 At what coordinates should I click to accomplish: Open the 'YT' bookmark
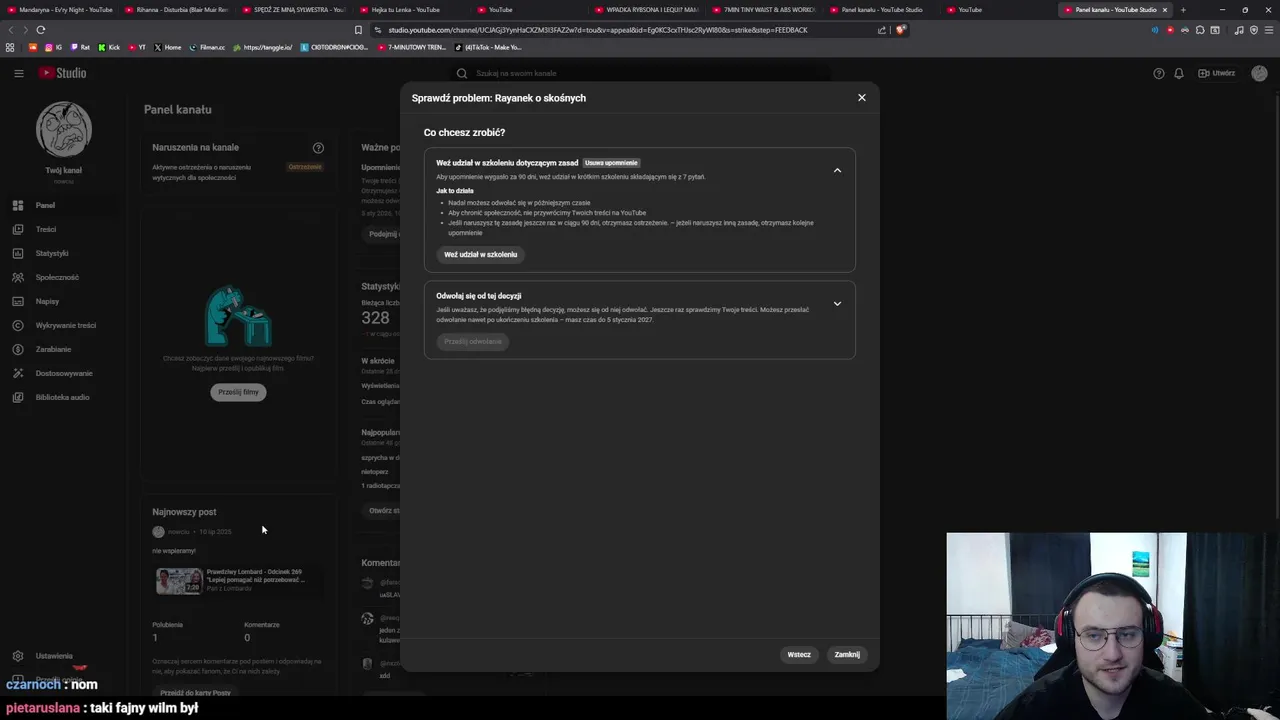coord(136,47)
